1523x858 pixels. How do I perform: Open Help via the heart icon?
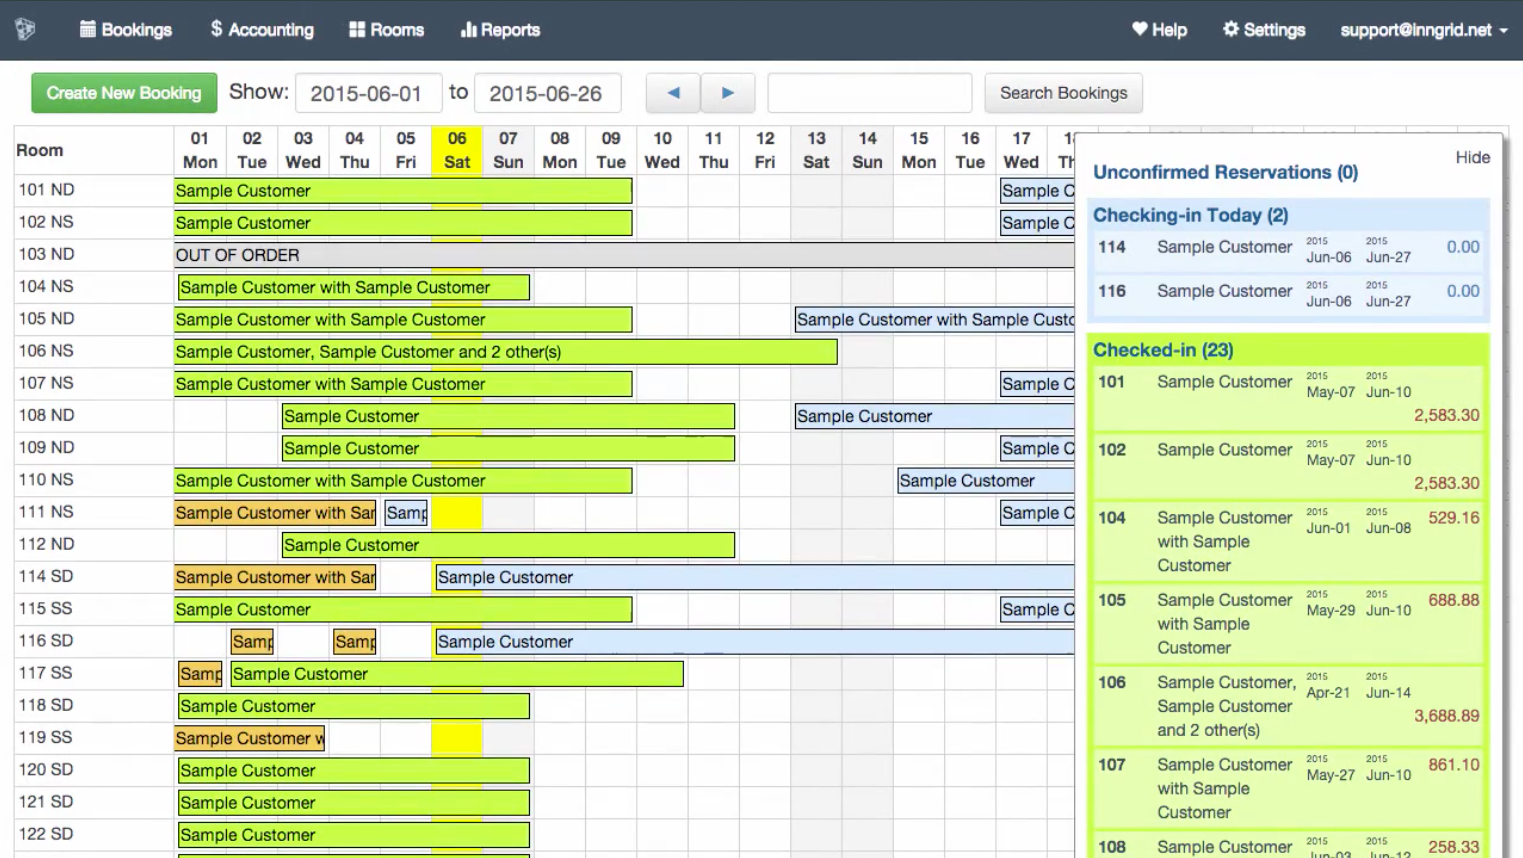click(1140, 30)
